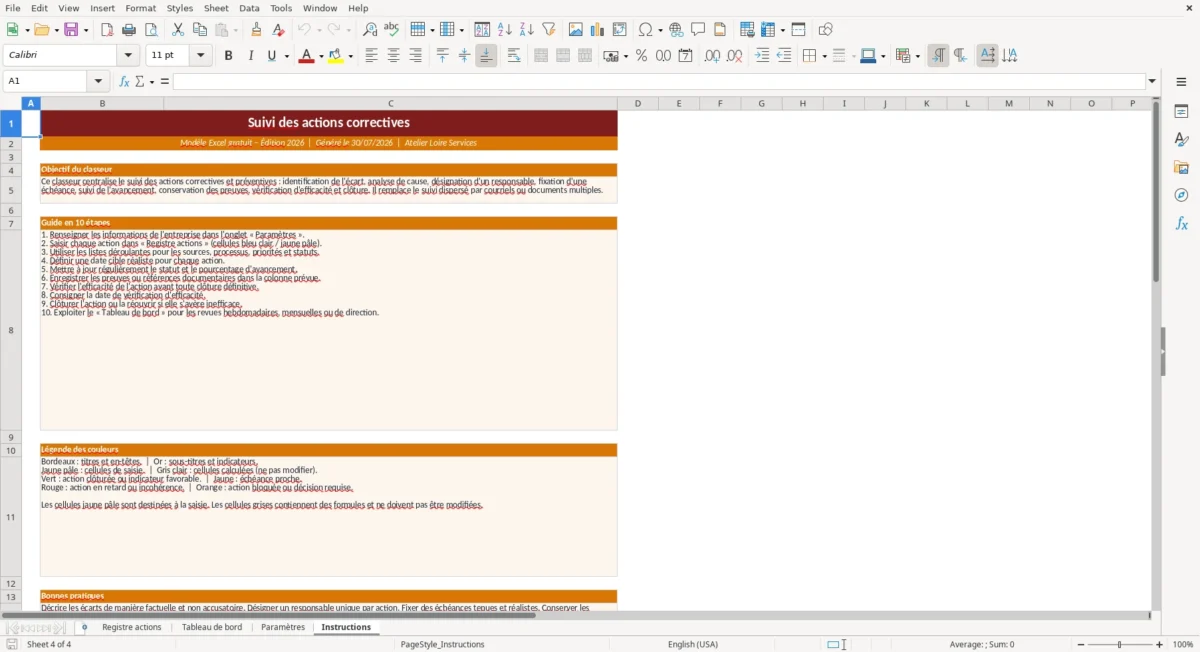Expand the Name Box dropdown
1200x652 pixels.
coord(98,81)
